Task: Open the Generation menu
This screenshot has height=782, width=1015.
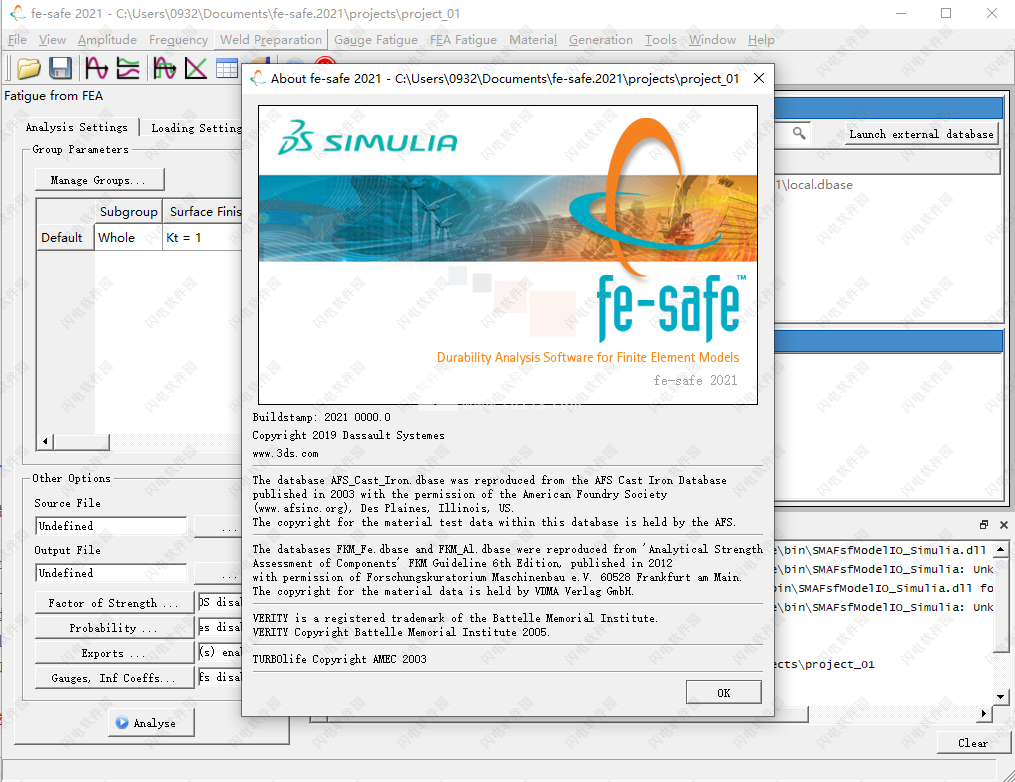Action: (x=601, y=39)
